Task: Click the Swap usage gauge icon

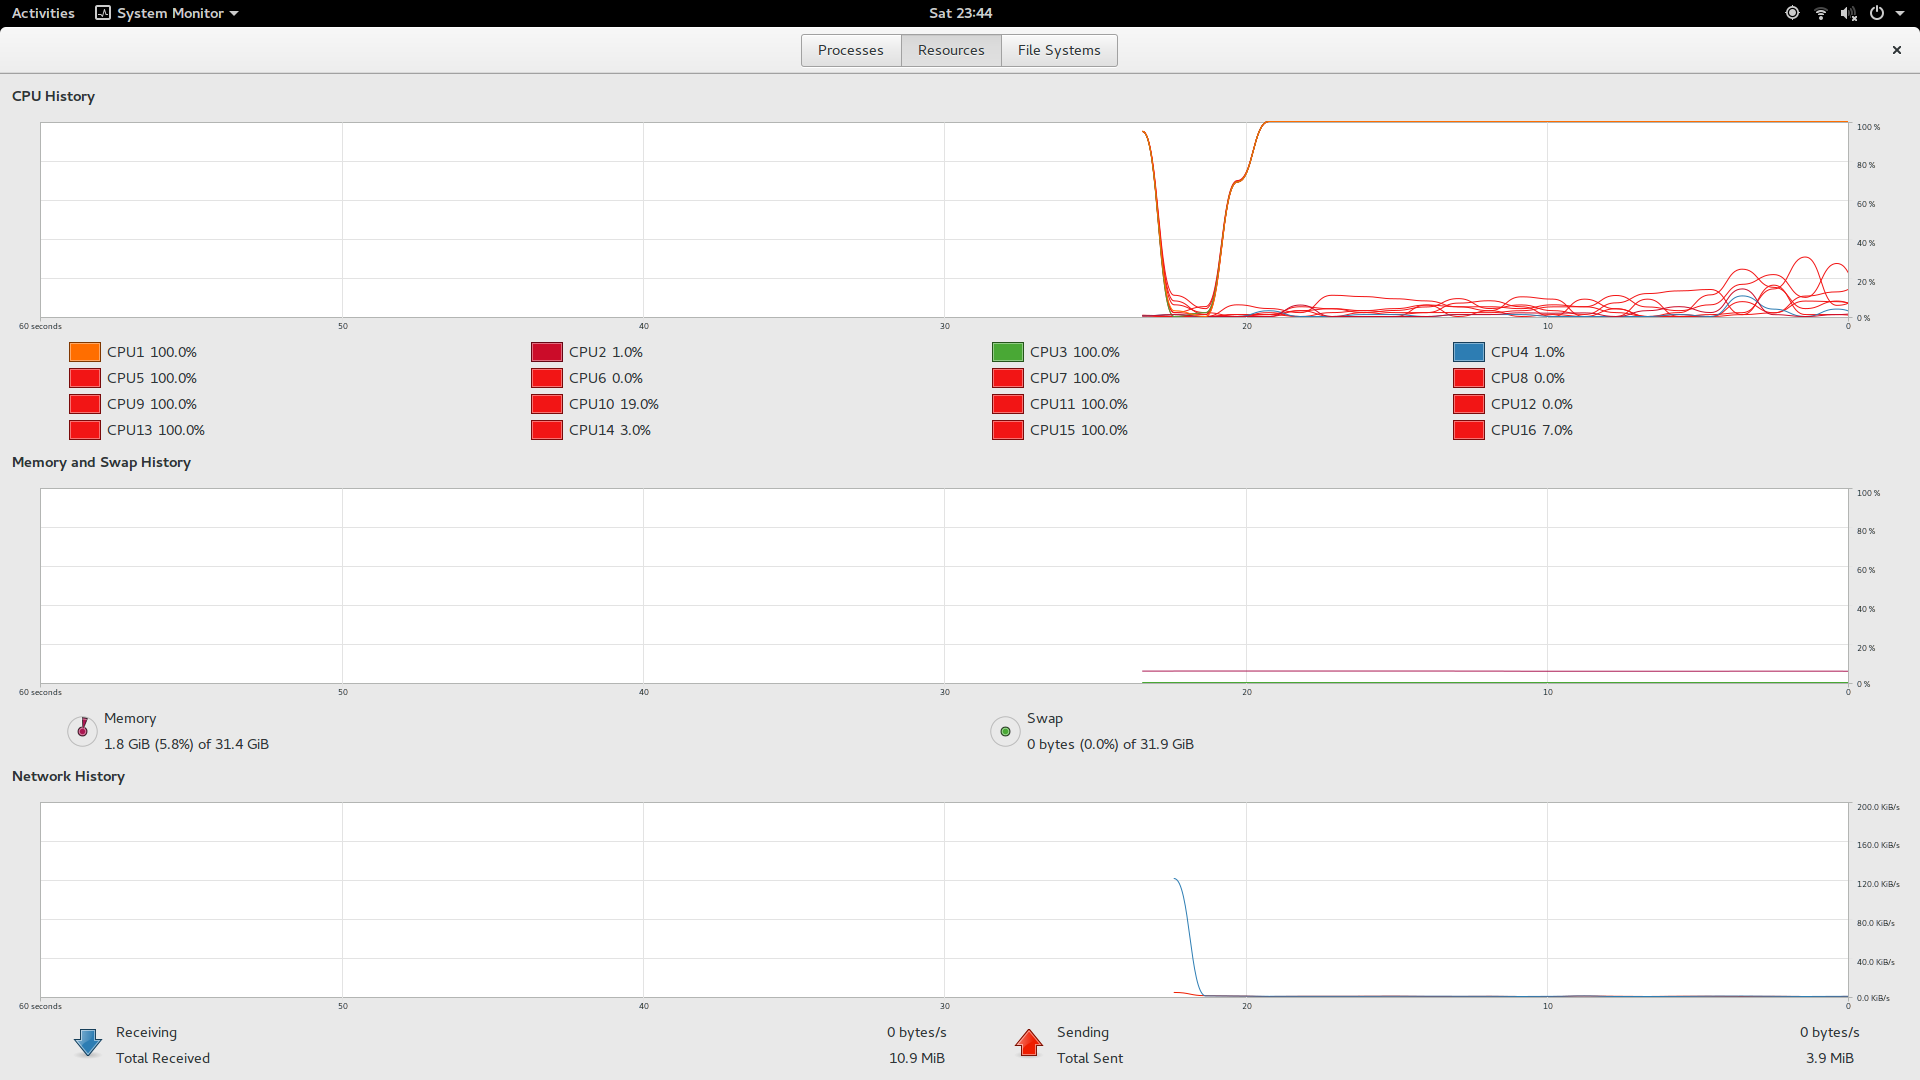Action: 1004,731
